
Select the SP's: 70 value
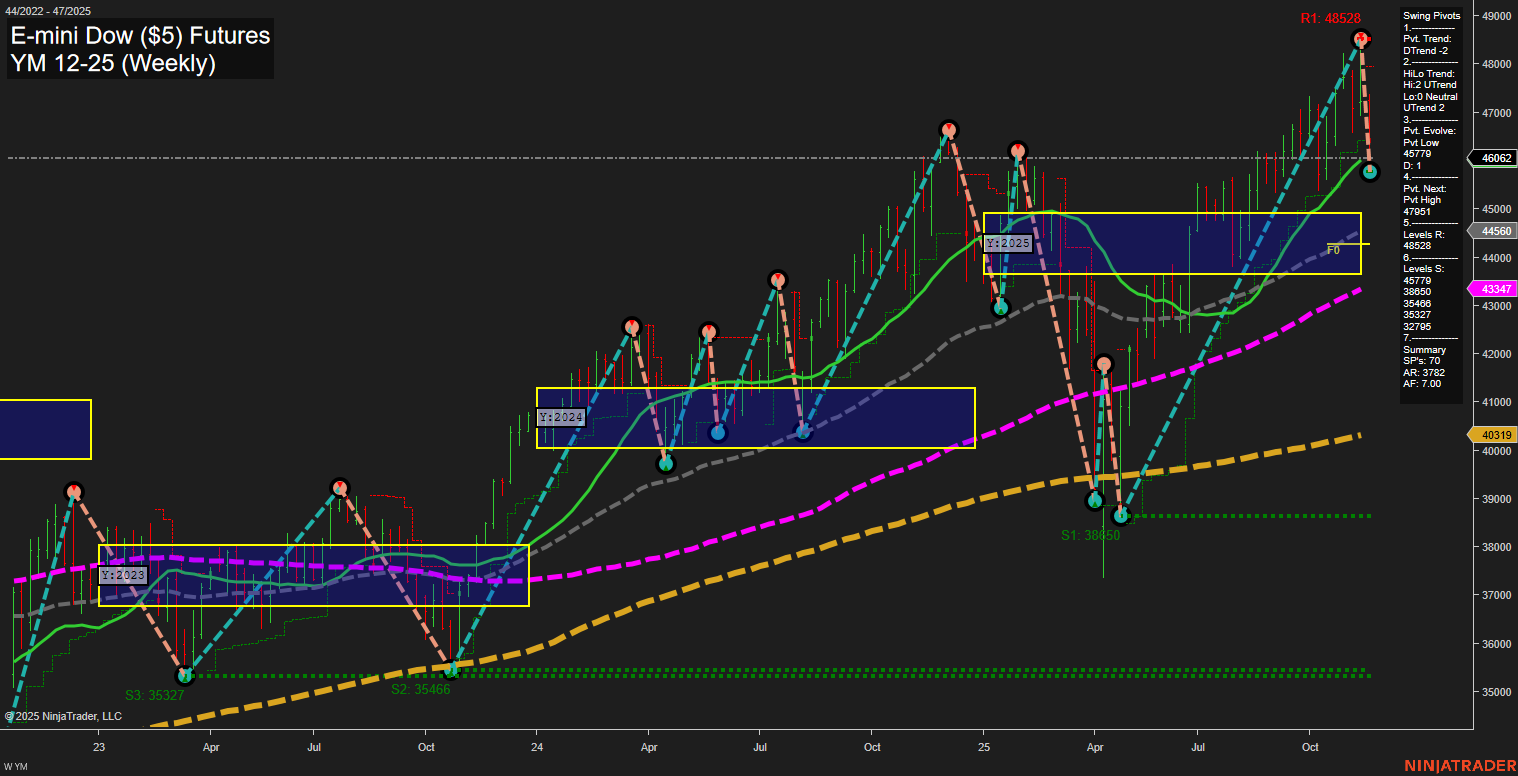coord(1421,361)
